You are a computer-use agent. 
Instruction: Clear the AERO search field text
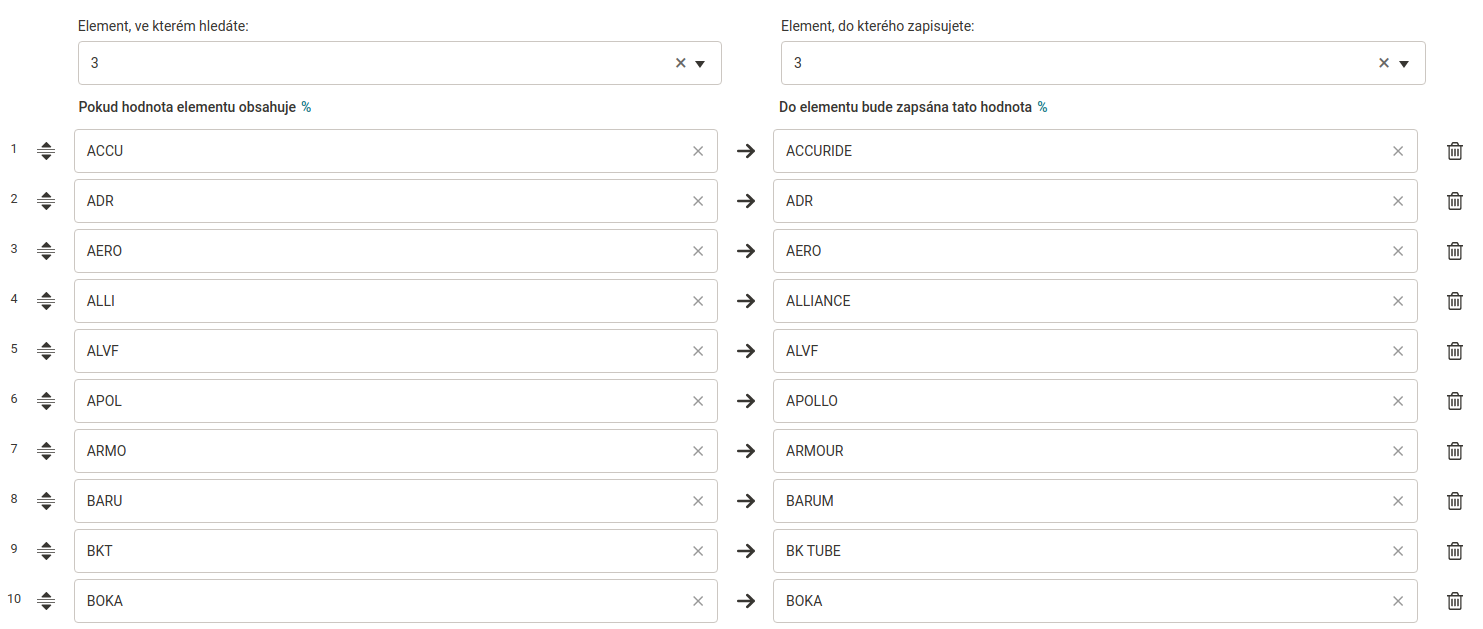(x=698, y=251)
